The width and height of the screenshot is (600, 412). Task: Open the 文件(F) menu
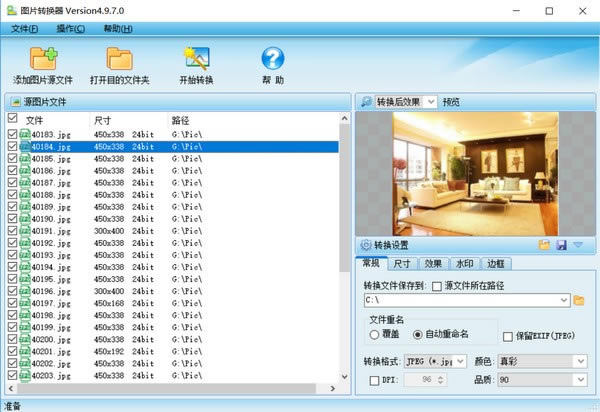point(24,29)
